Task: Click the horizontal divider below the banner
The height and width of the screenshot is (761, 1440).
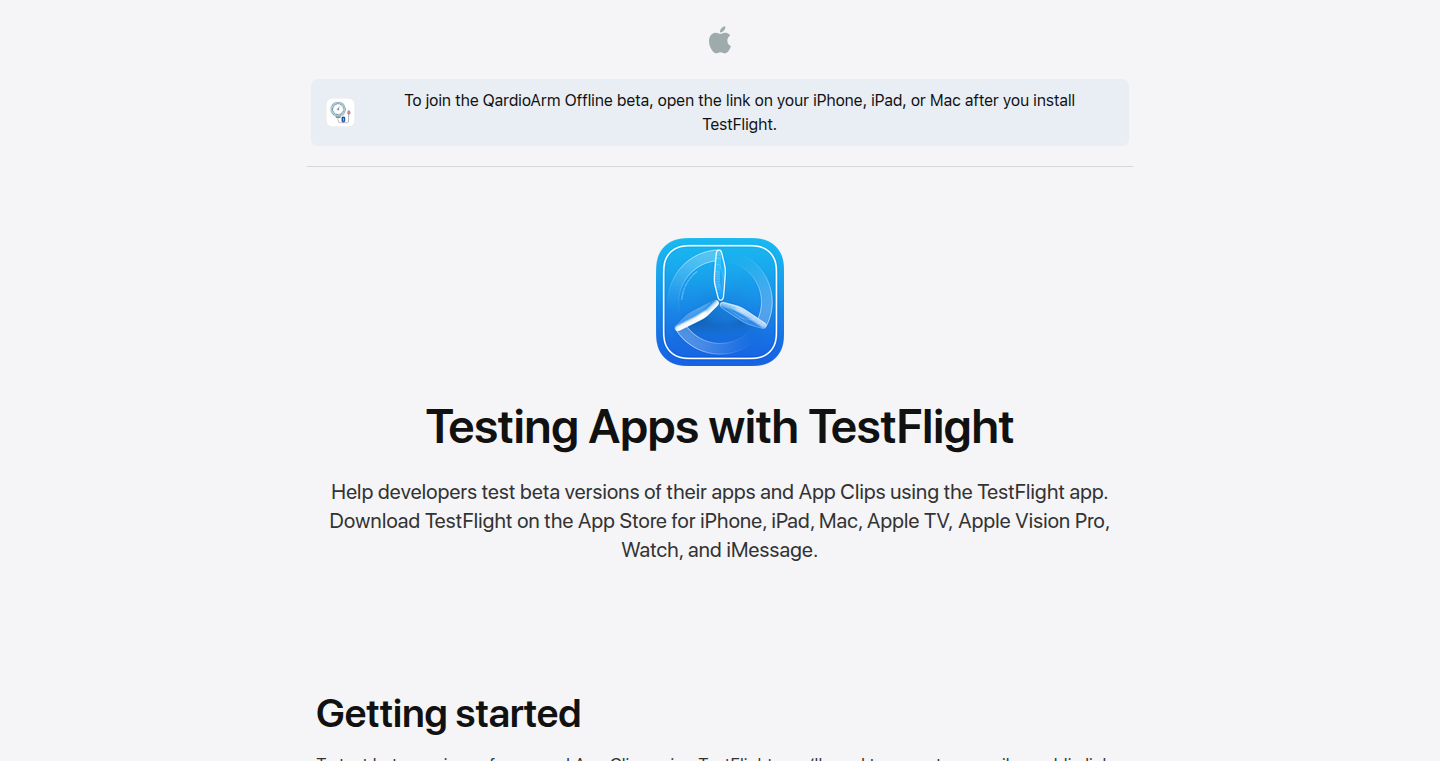Action: [720, 166]
